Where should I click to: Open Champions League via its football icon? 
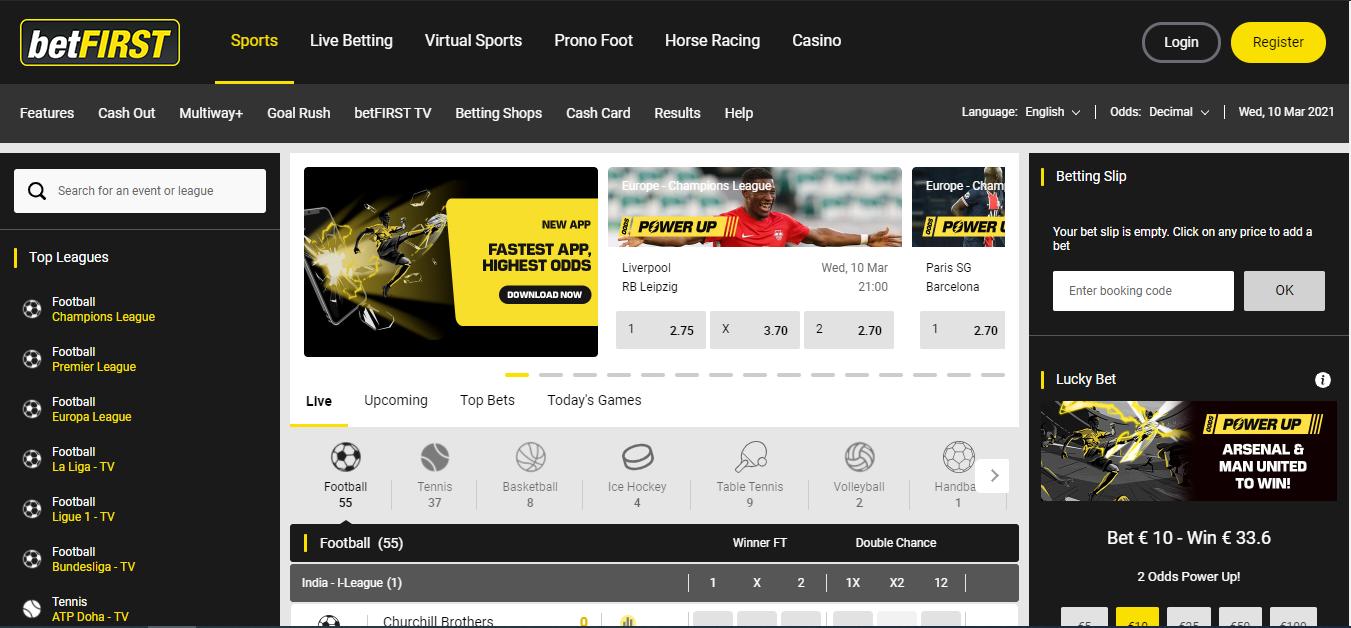click(32, 309)
